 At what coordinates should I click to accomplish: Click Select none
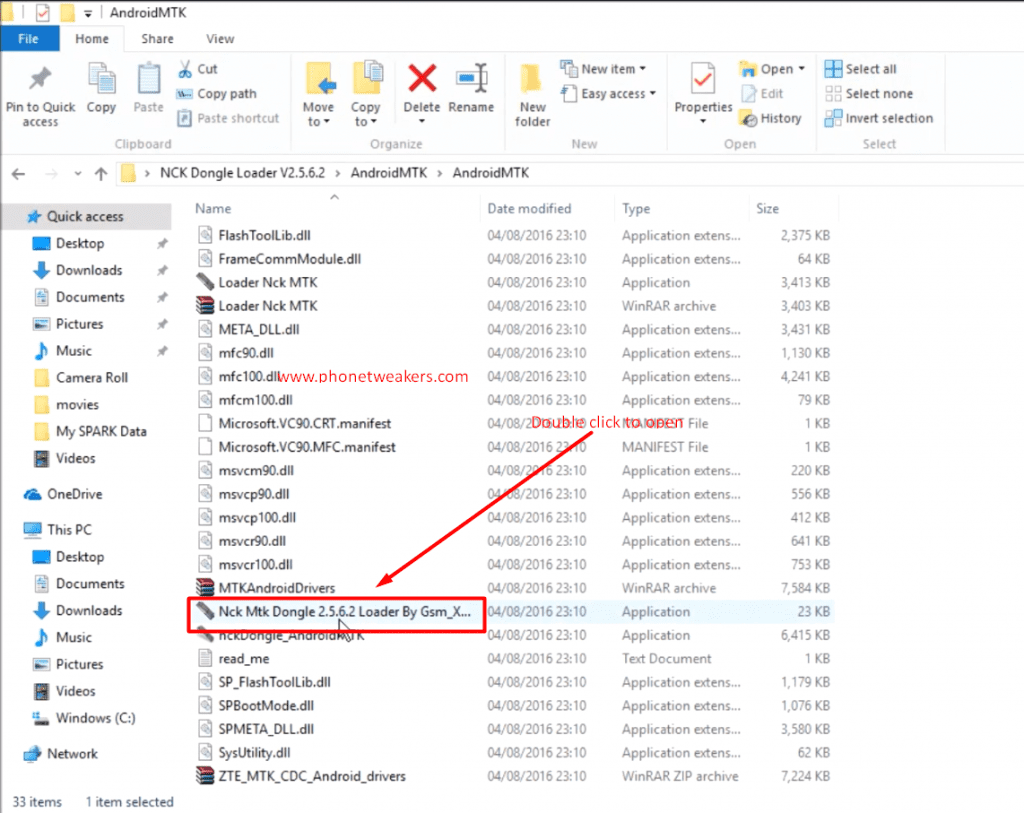coord(869,93)
